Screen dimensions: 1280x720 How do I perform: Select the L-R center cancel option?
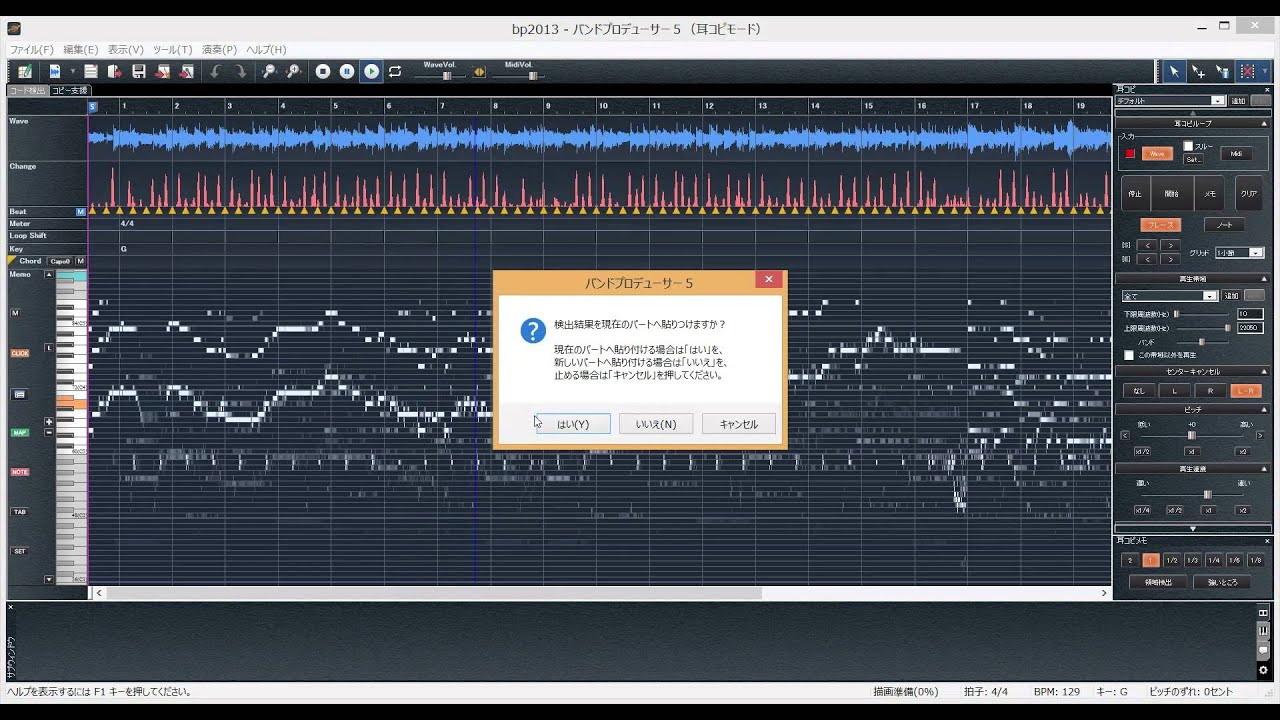pos(1246,391)
